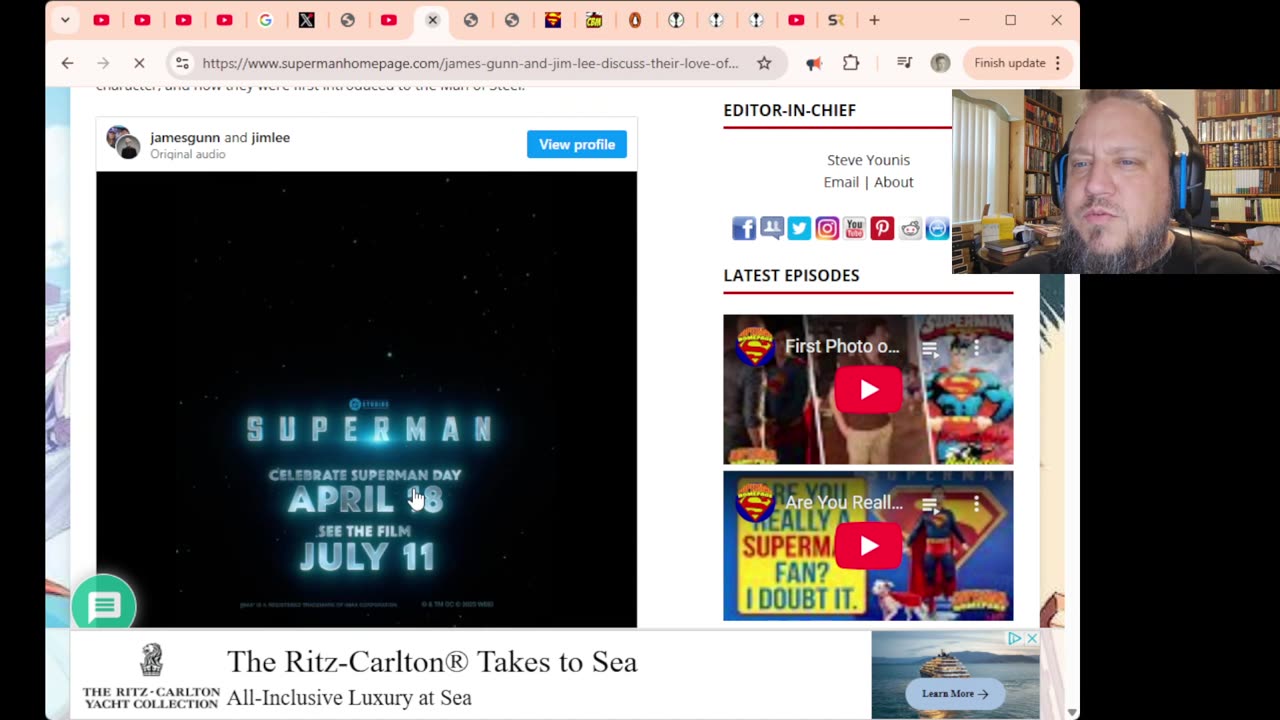Open the Chrome profile avatar
This screenshot has height=720, width=1280.
(x=940, y=63)
